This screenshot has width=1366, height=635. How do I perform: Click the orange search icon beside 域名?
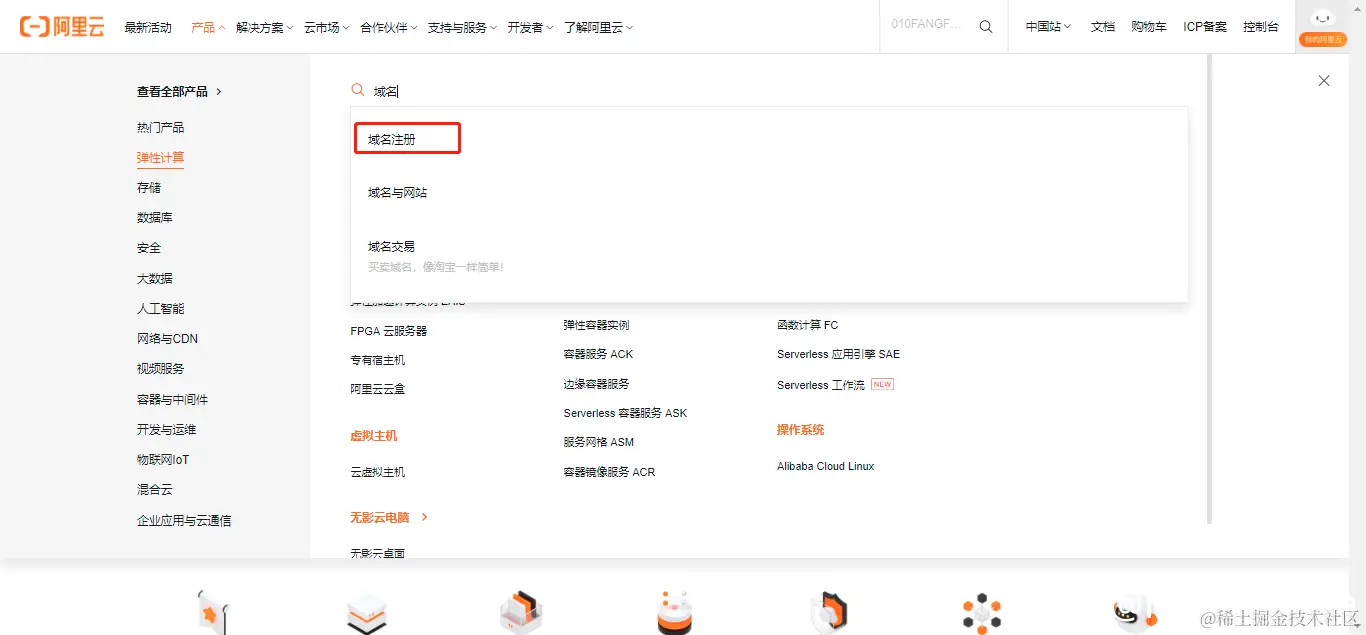(x=358, y=90)
